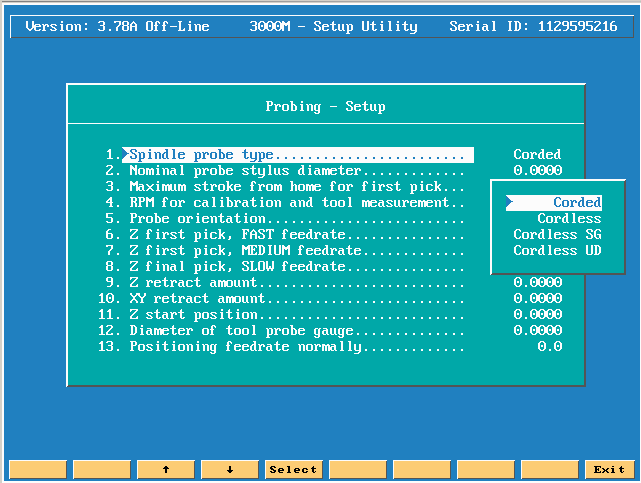
Task: Click Nominal probe stylus diameter value 0.0000
Action: pyautogui.click(x=538, y=170)
